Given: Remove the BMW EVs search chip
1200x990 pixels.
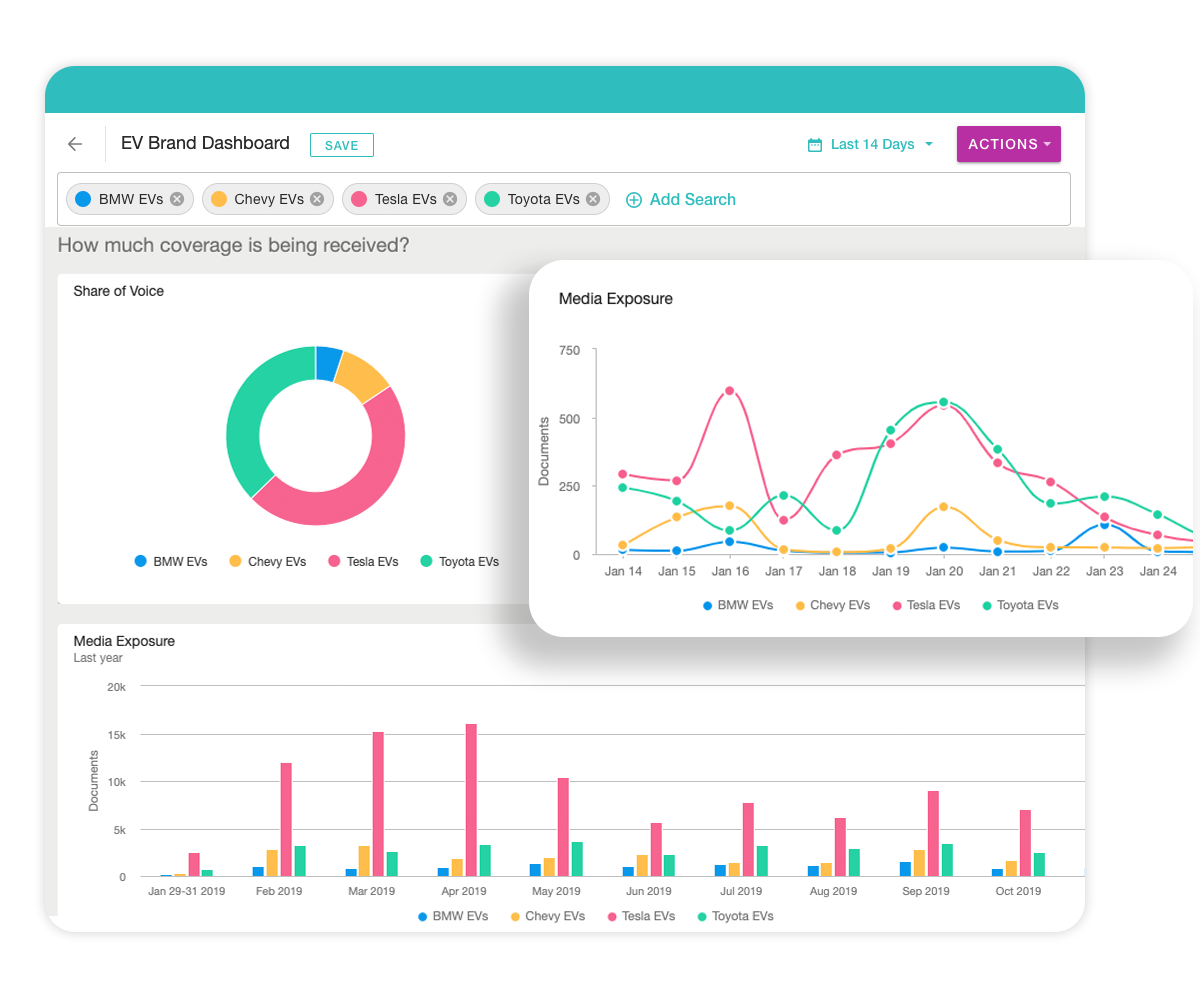Looking at the screenshot, I should point(176,198).
